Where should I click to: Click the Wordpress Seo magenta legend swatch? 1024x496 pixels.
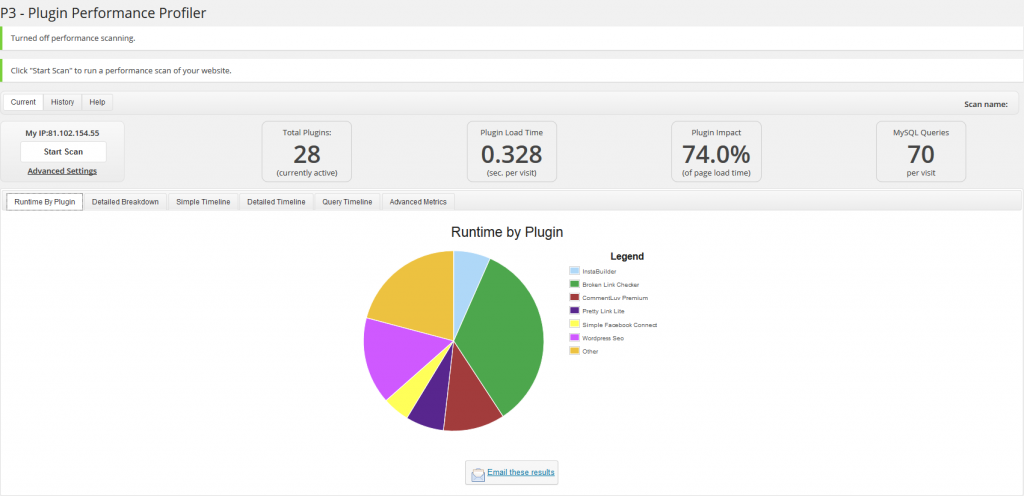(575, 337)
